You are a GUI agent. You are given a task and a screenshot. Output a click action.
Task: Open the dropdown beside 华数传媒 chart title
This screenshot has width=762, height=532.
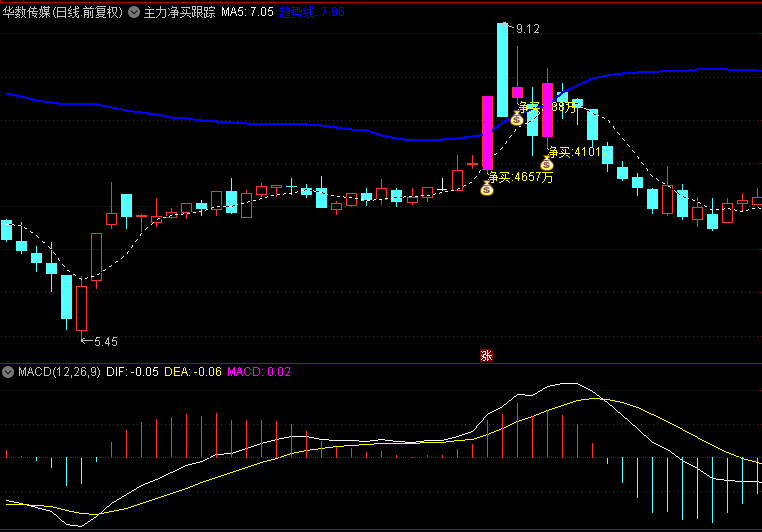tap(134, 12)
